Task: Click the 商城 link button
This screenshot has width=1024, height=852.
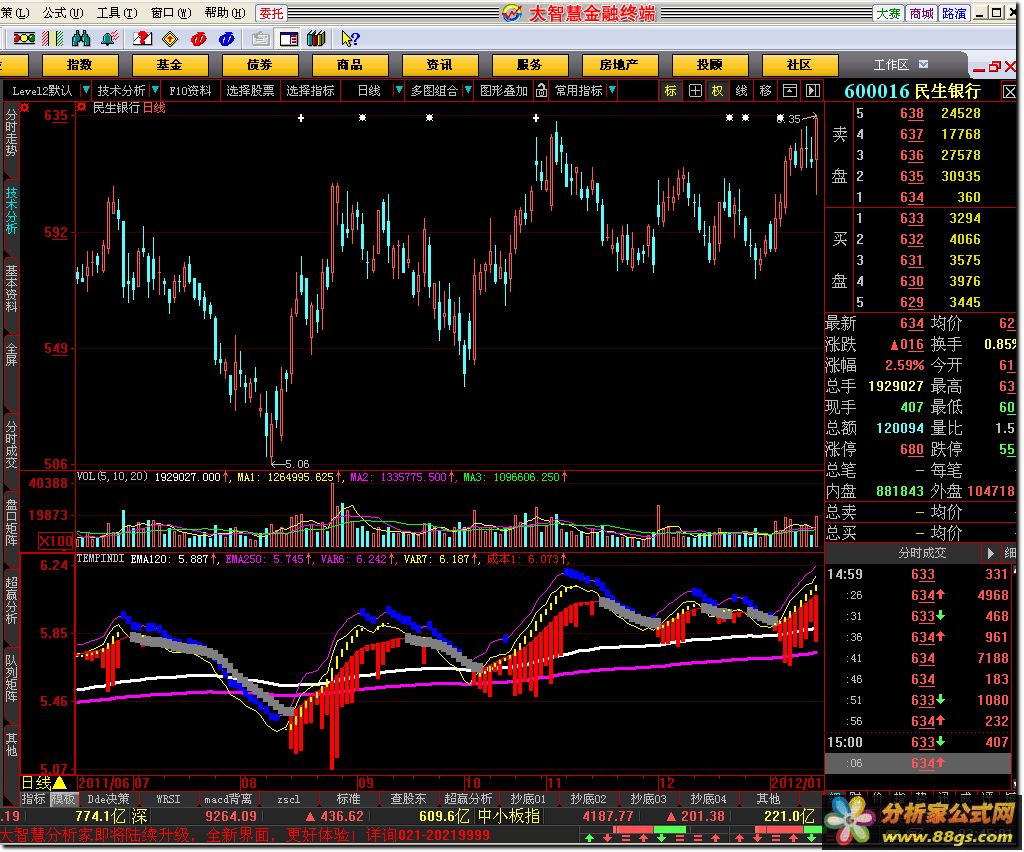Action: (x=921, y=13)
